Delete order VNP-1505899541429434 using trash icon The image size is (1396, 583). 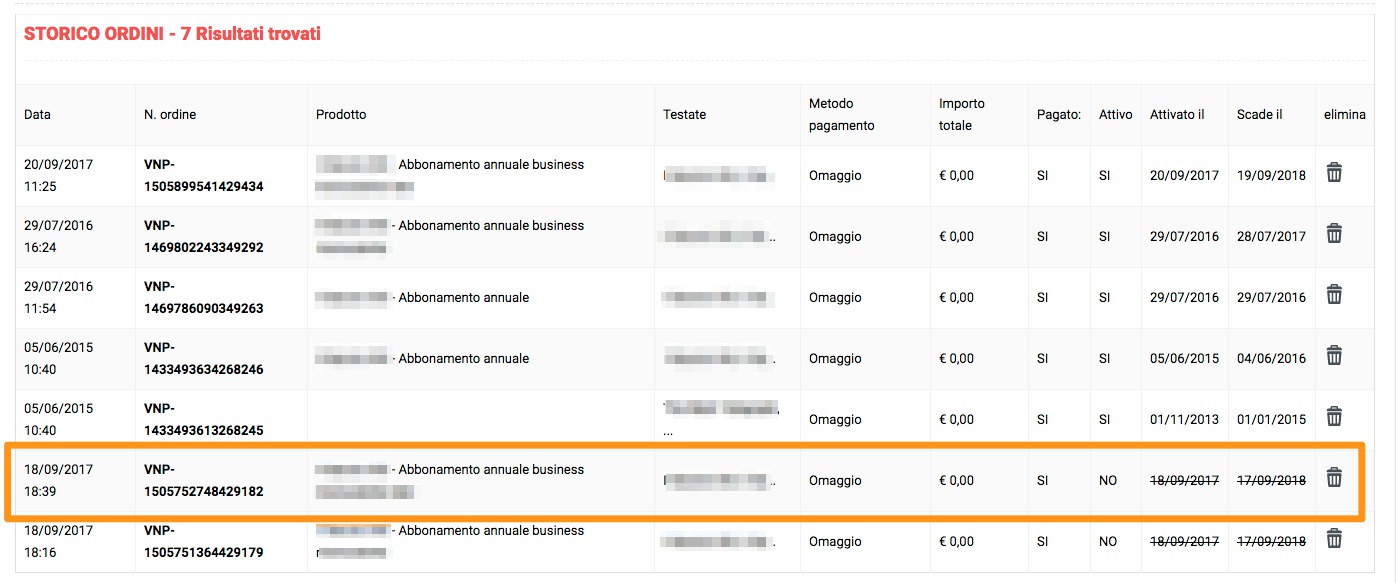pyautogui.click(x=1334, y=173)
